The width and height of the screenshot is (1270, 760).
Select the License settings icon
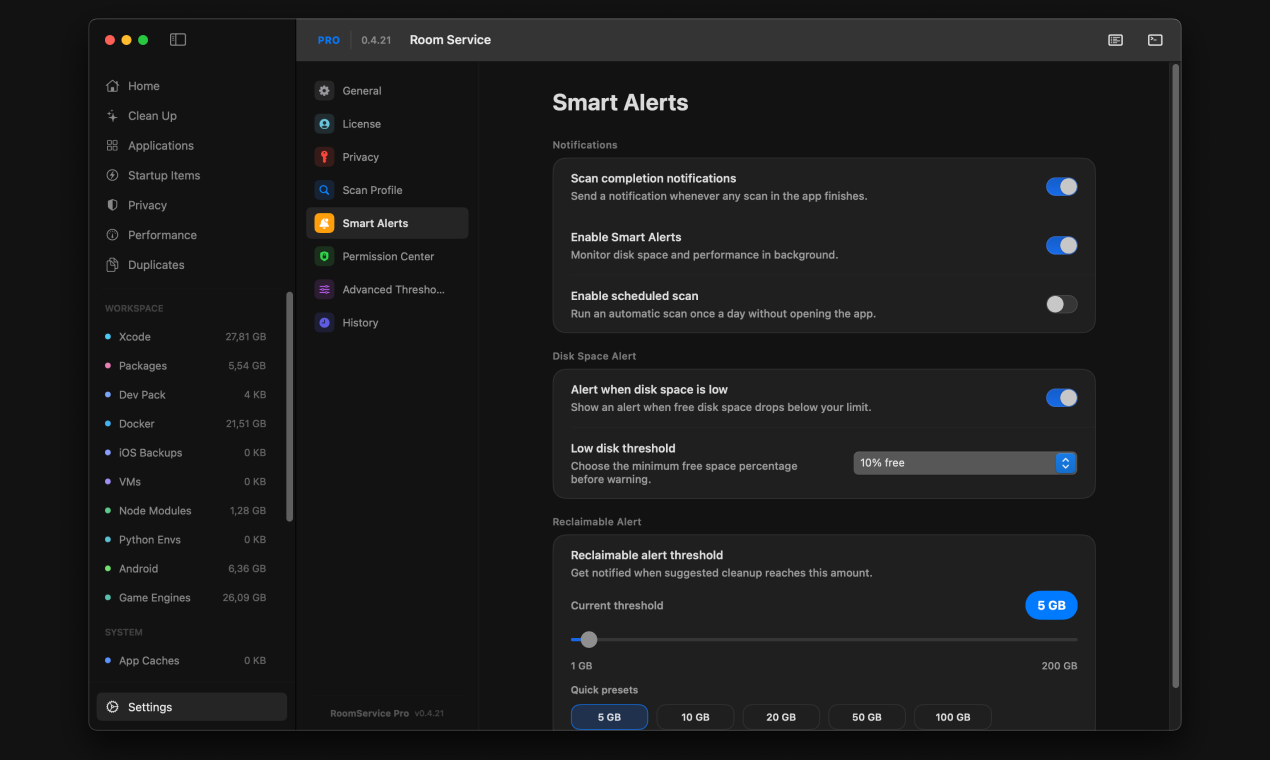pyautogui.click(x=324, y=124)
